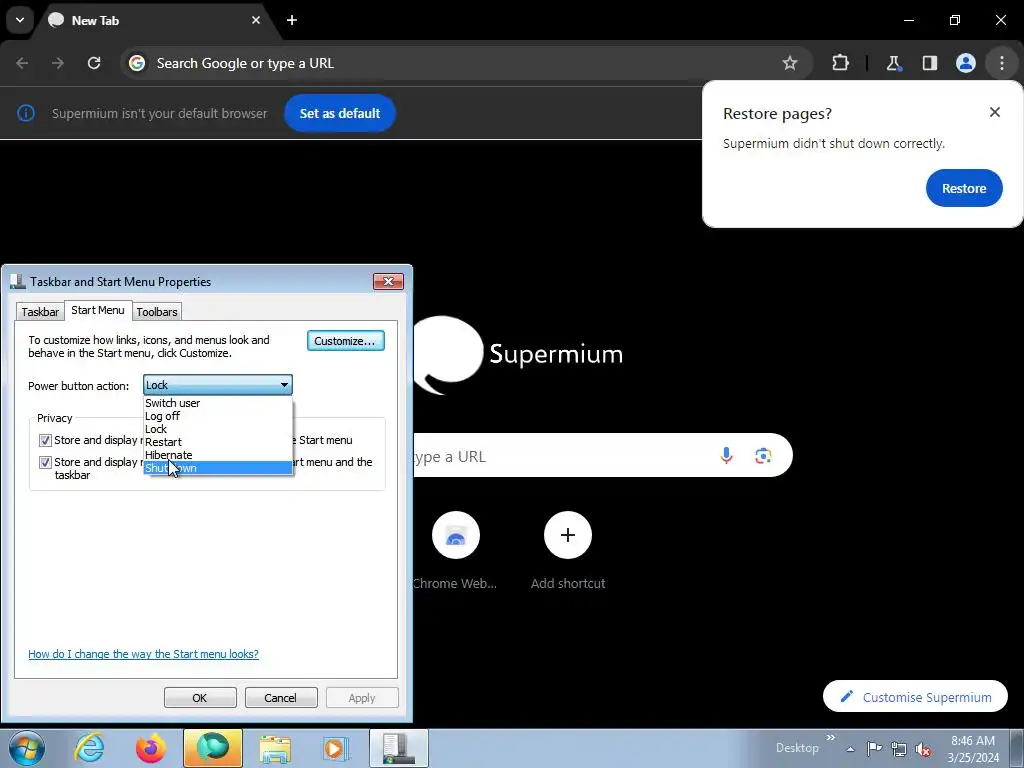Open the Action Center flag icon
The height and width of the screenshot is (768, 1024).
click(x=874, y=749)
